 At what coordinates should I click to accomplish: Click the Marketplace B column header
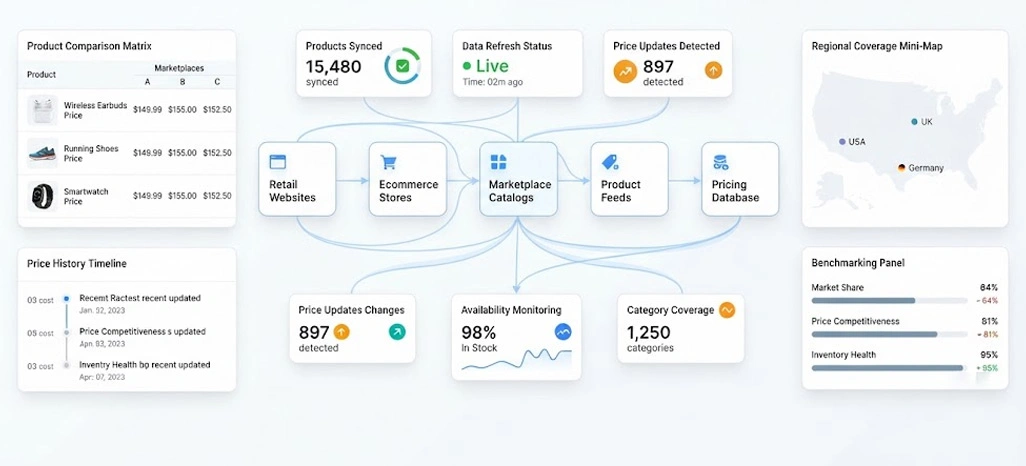(x=183, y=82)
